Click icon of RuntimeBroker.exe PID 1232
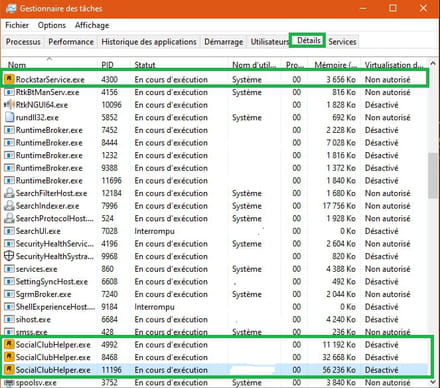 [x=9, y=156]
